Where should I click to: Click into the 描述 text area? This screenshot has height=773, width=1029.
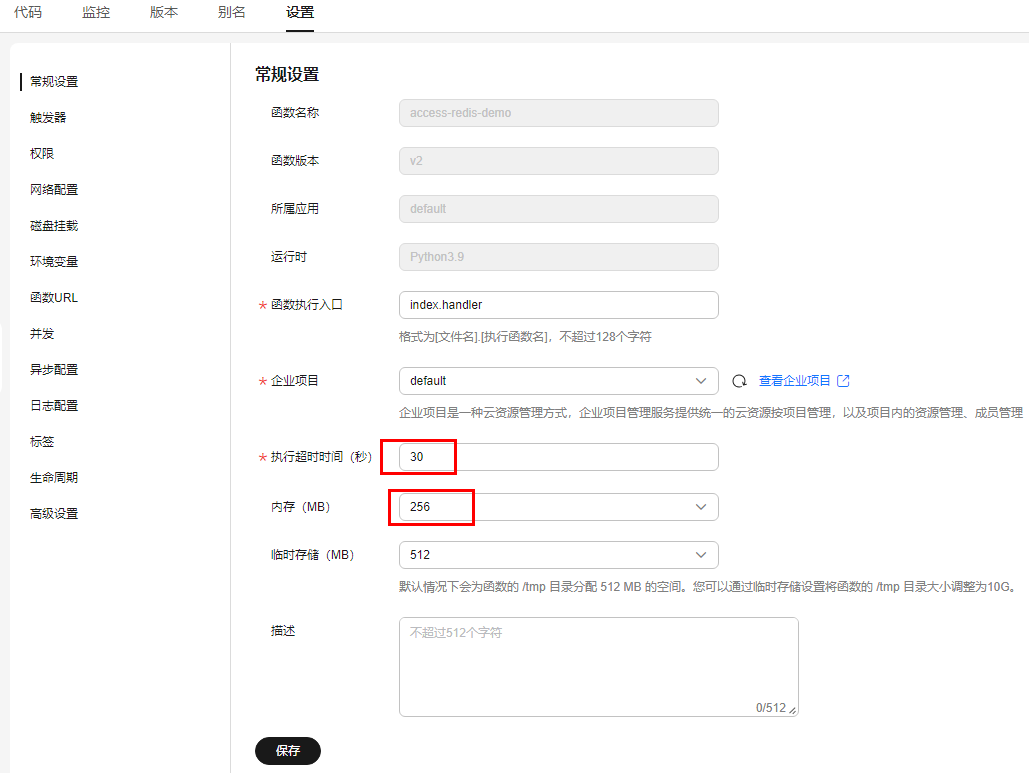[x=598, y=666]
